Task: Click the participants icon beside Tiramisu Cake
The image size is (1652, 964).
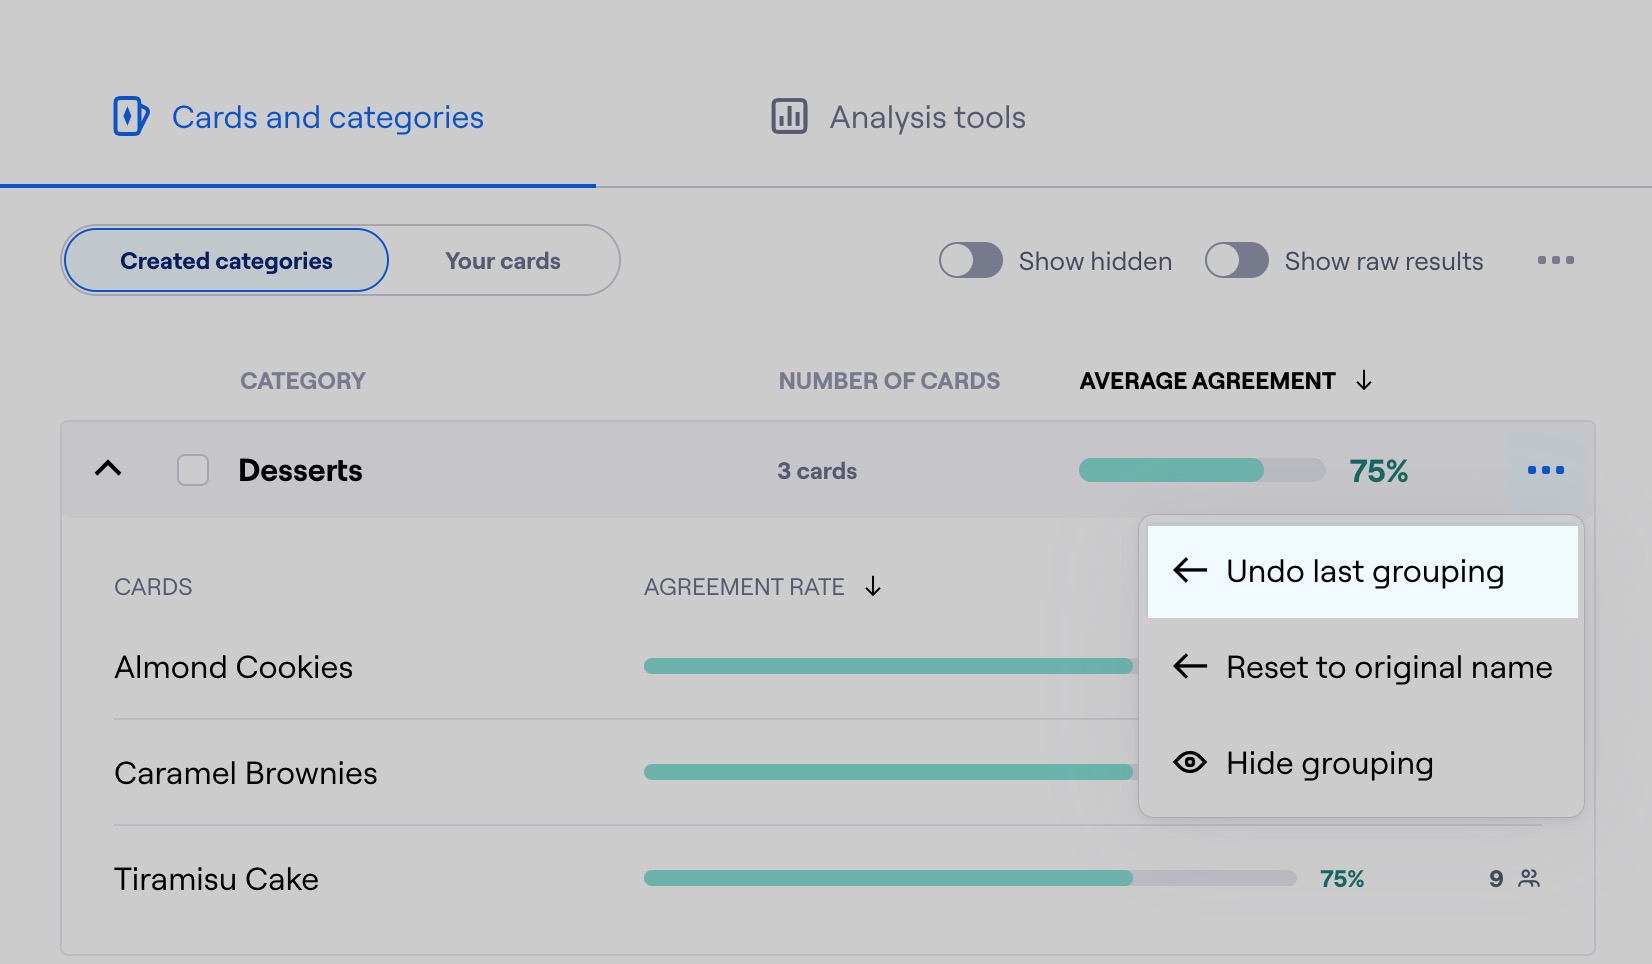Action: coord(1529,879)
